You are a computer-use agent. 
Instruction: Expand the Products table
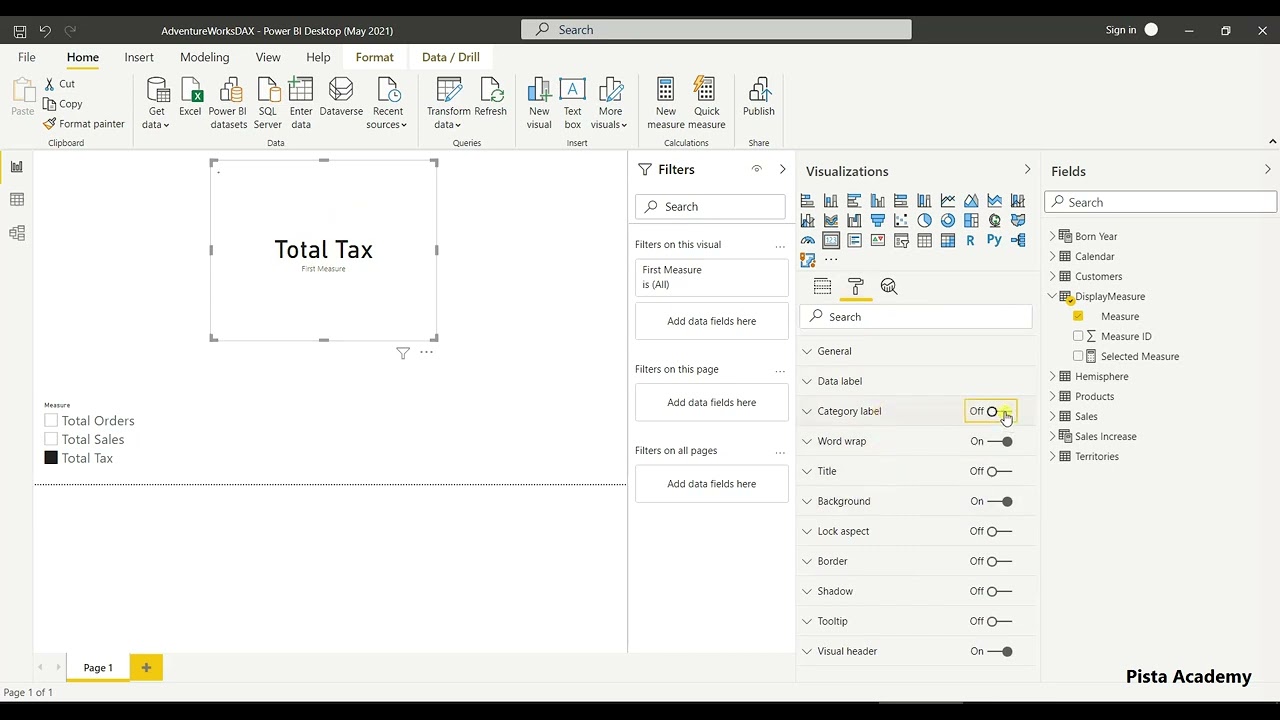[x=1052, y=396]
